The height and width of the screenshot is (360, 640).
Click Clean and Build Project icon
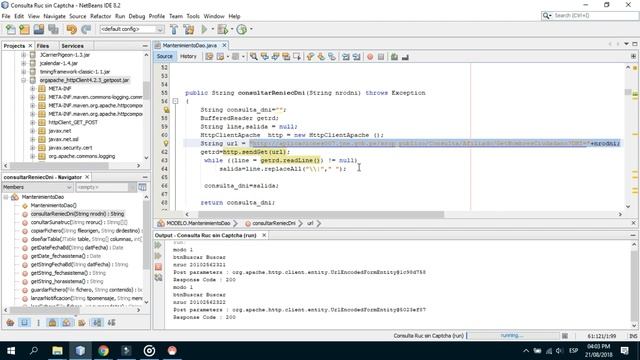(x=189, y=29)
